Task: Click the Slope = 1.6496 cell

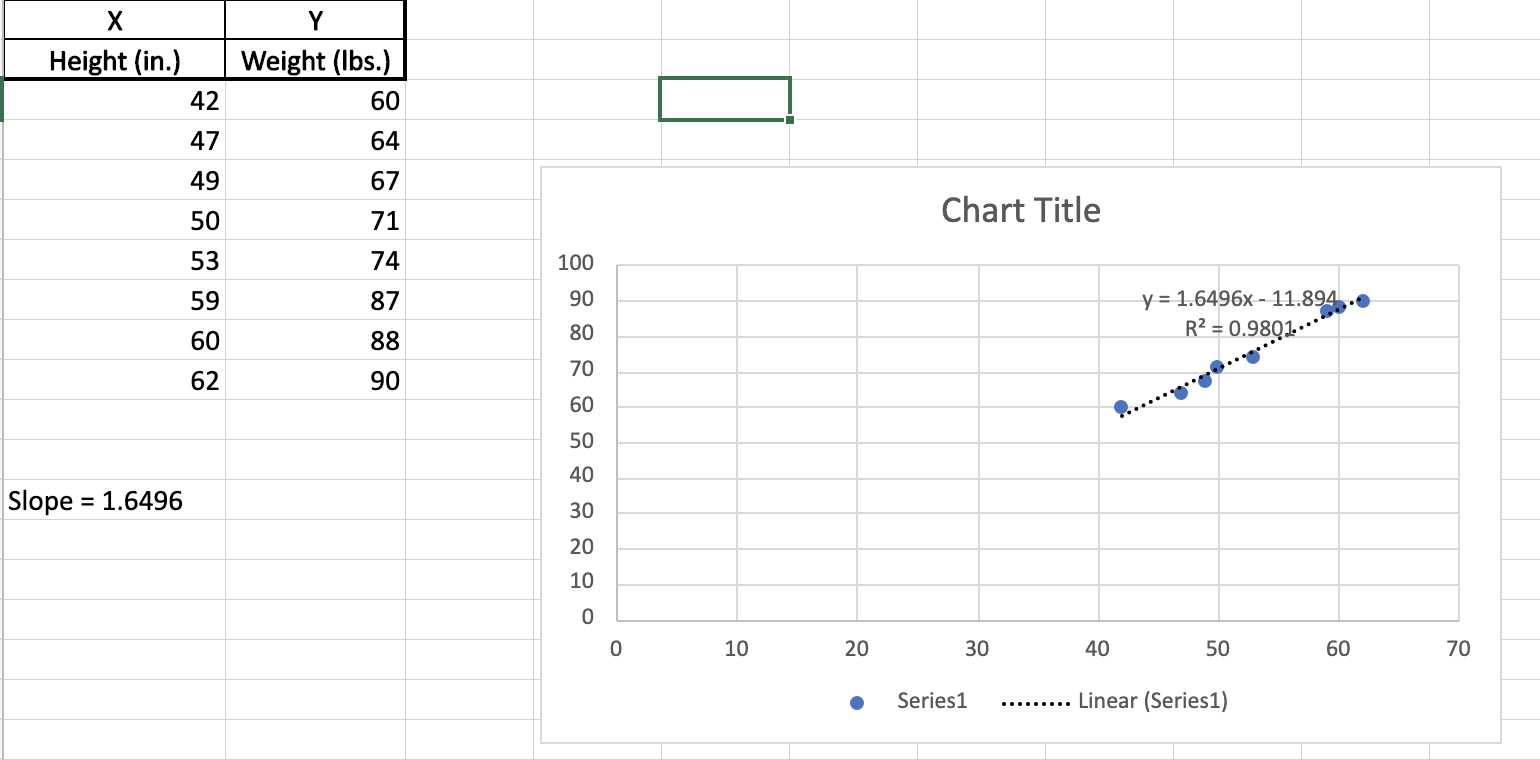Action: [x=115, y=500]
